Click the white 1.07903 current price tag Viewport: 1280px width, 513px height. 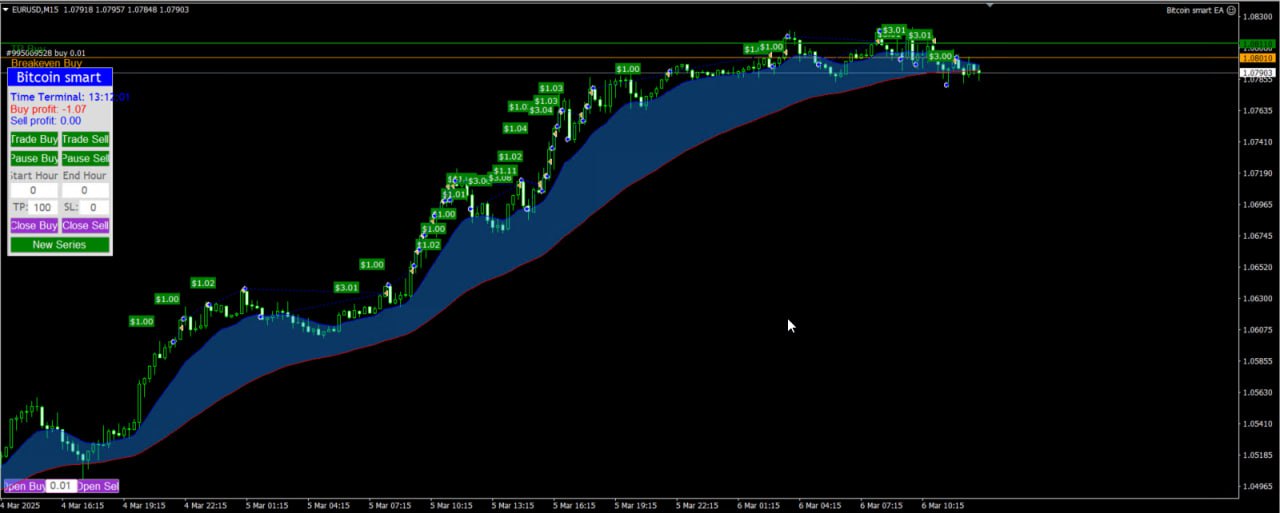[x=1256, y=73]
